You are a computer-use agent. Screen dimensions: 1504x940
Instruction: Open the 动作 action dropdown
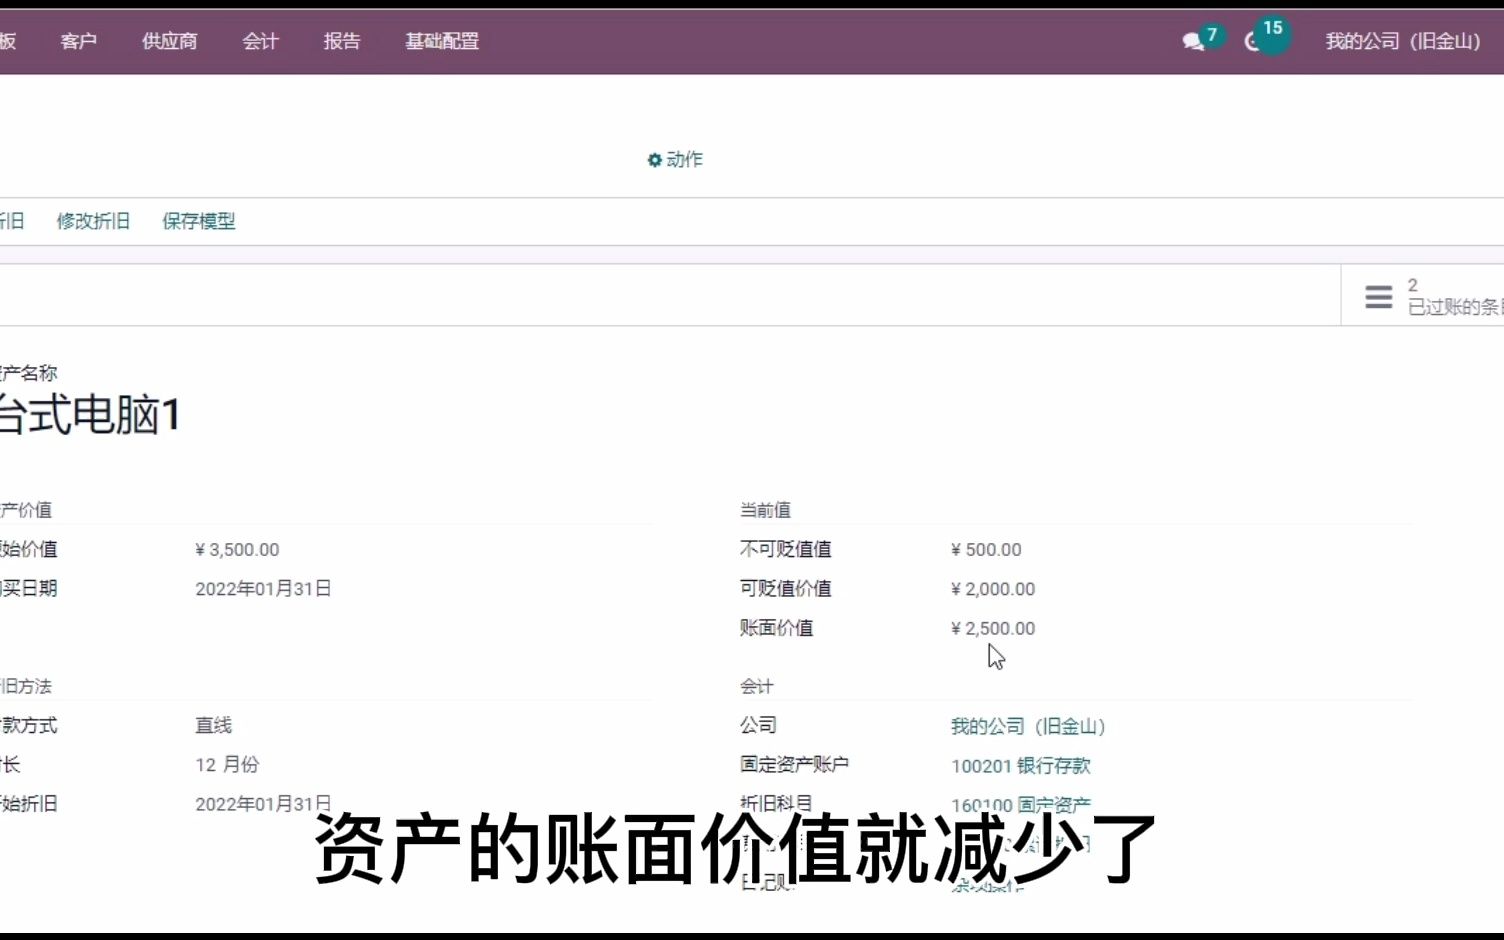tap(675, 160)
